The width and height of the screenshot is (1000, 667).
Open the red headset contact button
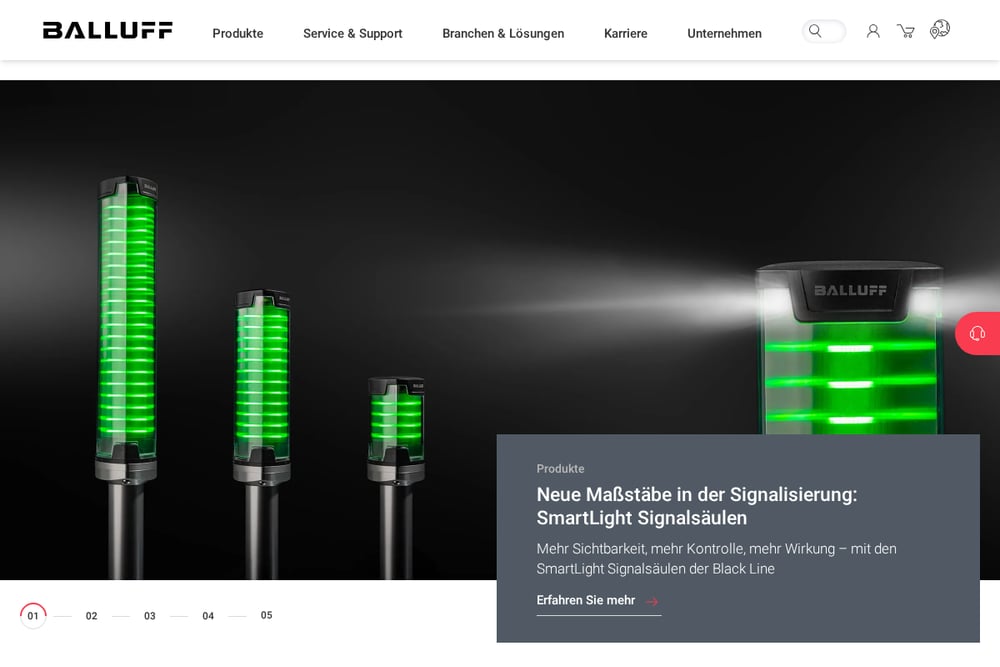pyautogui.click(x=977, y=334)
